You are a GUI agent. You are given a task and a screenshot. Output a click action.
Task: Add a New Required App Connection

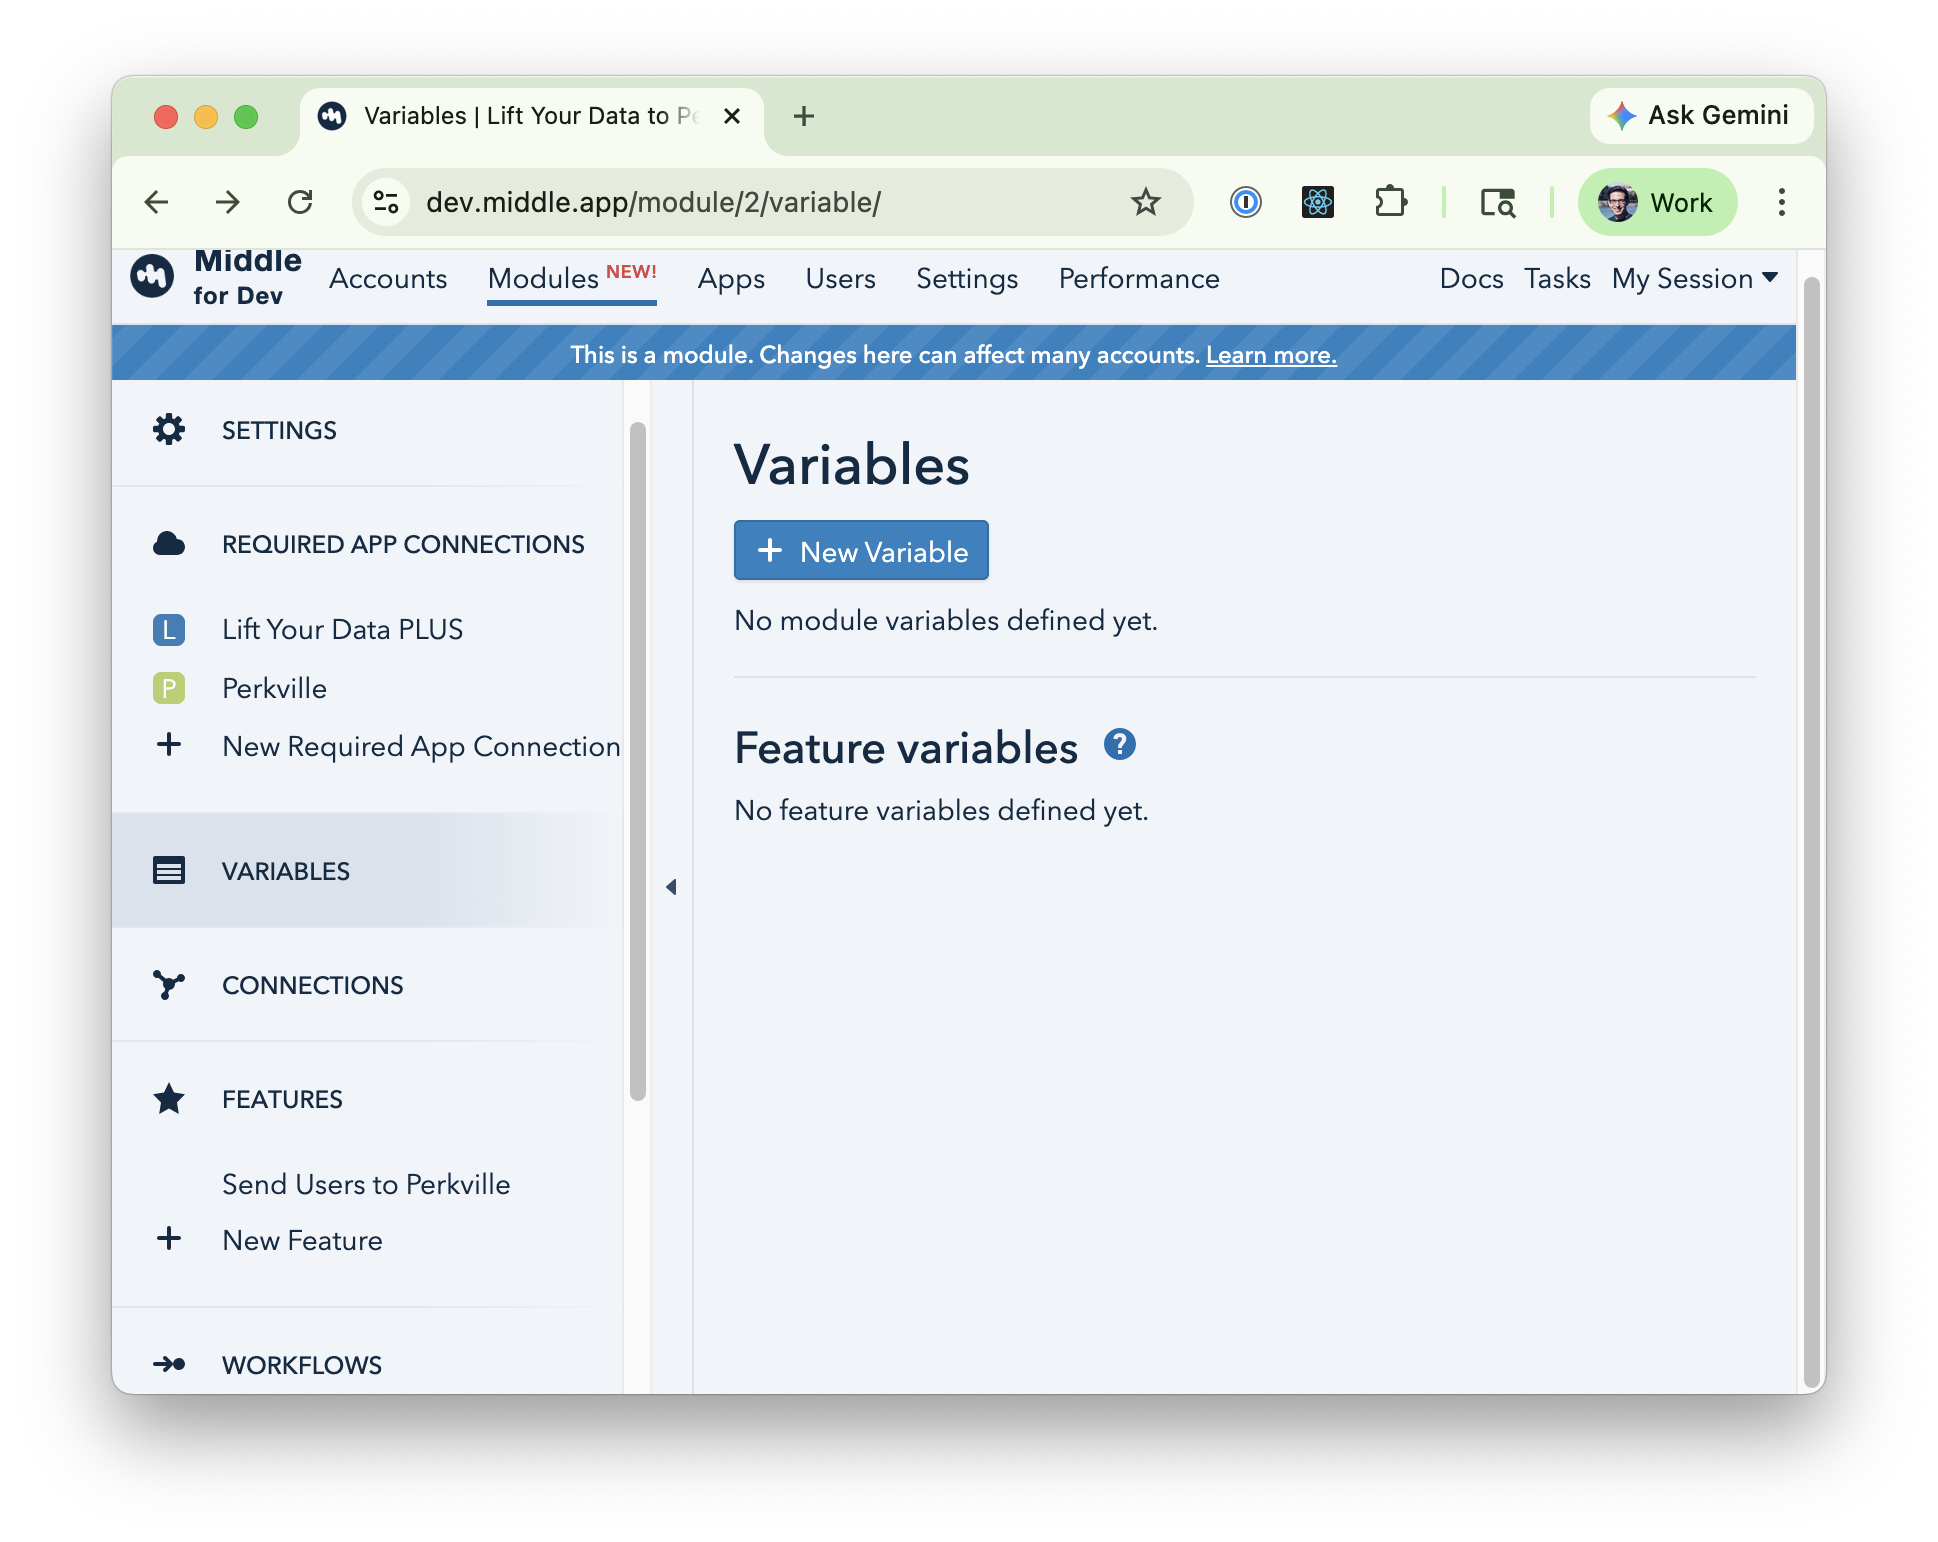pos(420,746)
